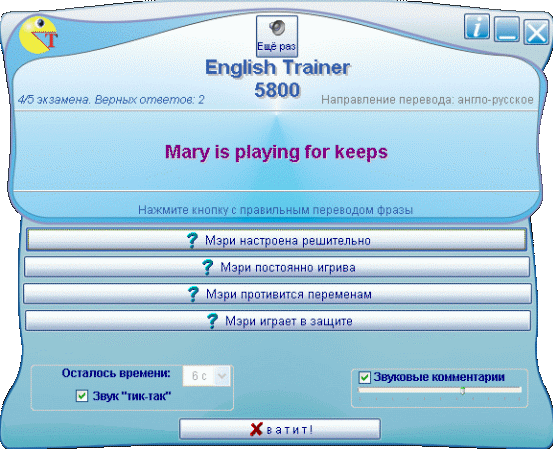Click the phrase Mary is playing for keeps
The width and height of the screenshot is (553, 449).
[x=276, y=152]
